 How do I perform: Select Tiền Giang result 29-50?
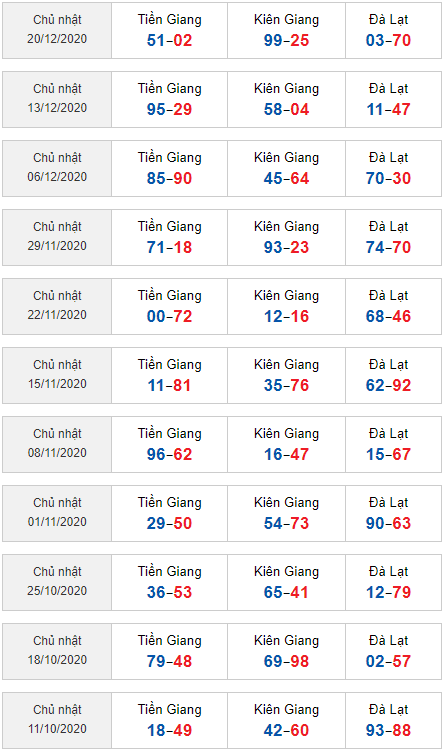[x=170, y=523]
